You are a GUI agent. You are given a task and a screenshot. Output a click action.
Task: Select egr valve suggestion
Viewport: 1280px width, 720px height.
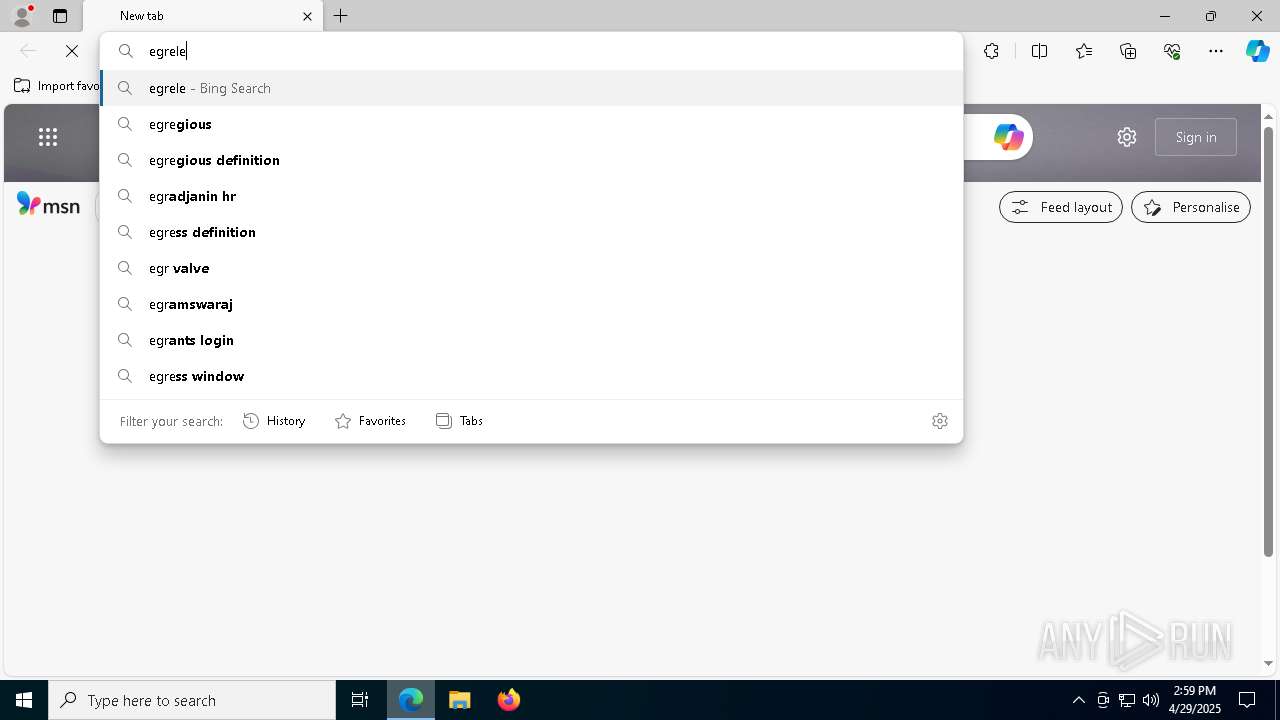point(531,268)
